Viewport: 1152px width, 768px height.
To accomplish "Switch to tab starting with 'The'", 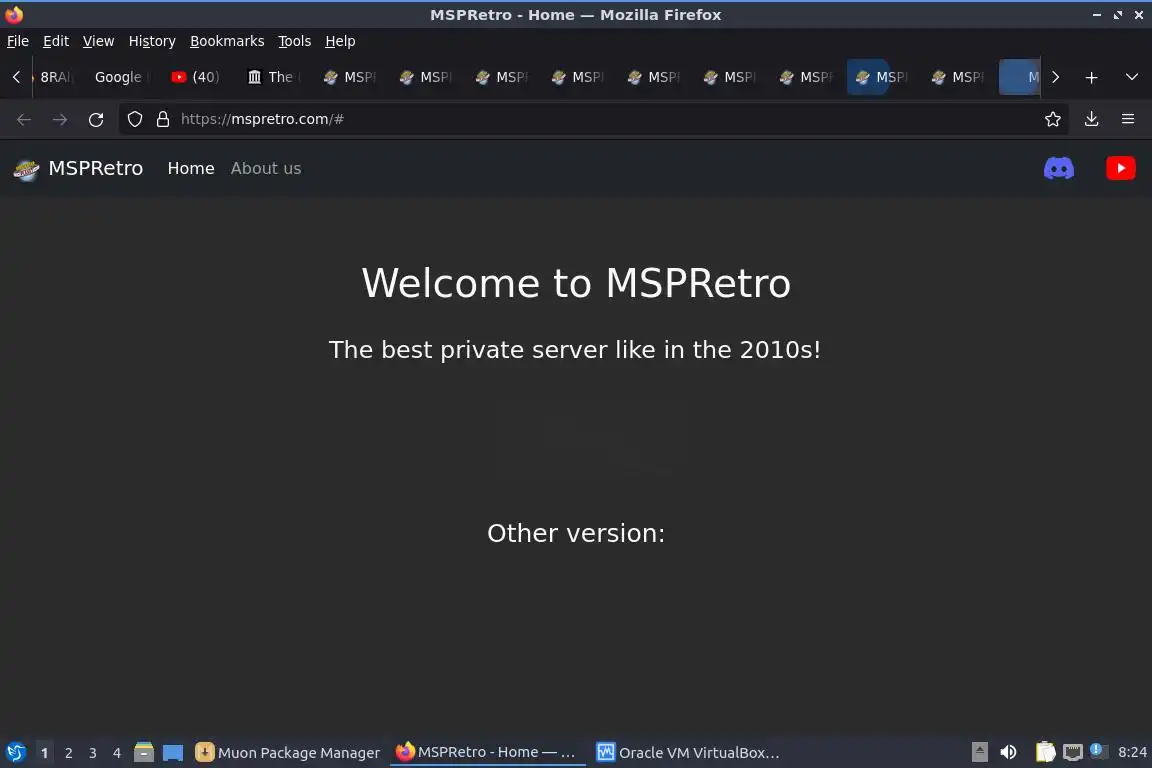I will pyautogui.click(x=273, y=77).
